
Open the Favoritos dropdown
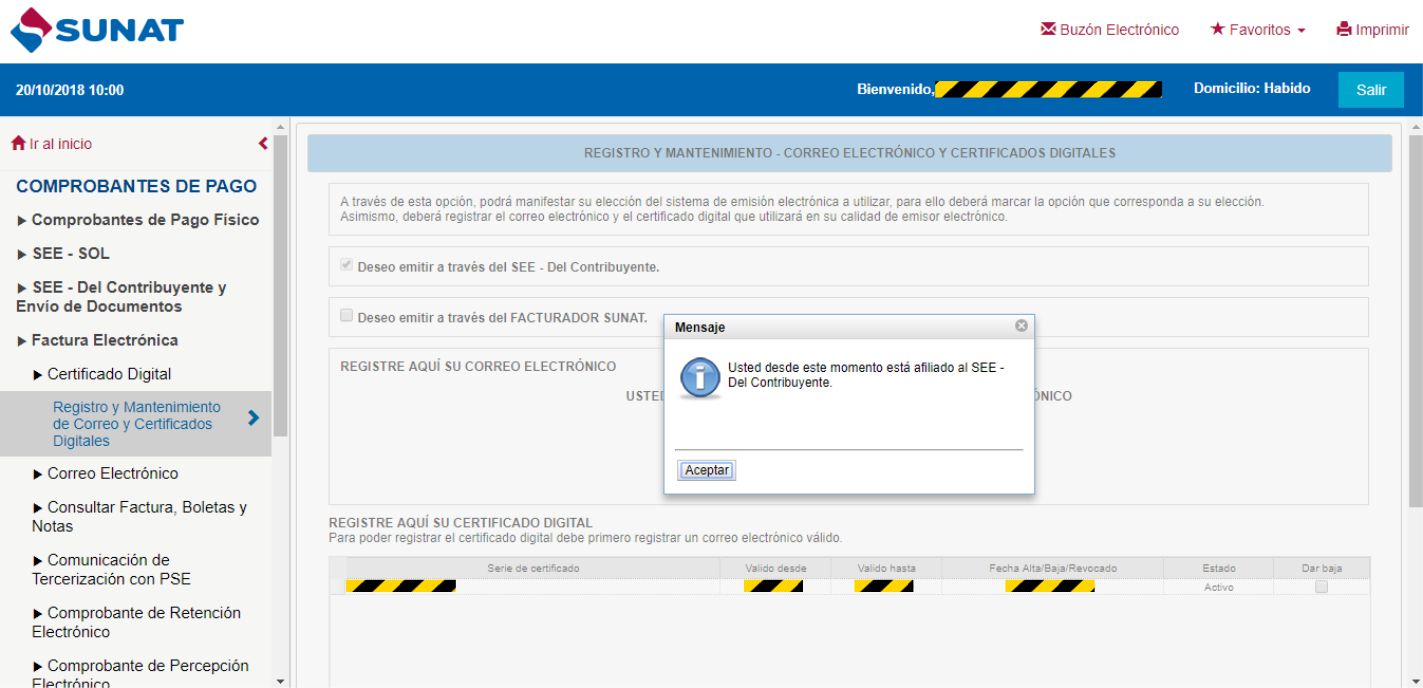pyautogui.click(x=1258, y=30)
